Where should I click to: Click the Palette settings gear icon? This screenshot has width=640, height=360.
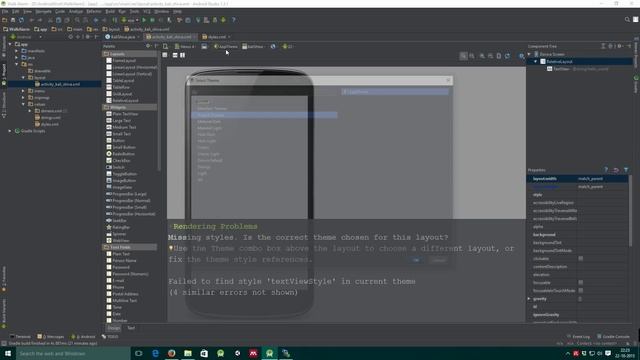click(148, 46)
